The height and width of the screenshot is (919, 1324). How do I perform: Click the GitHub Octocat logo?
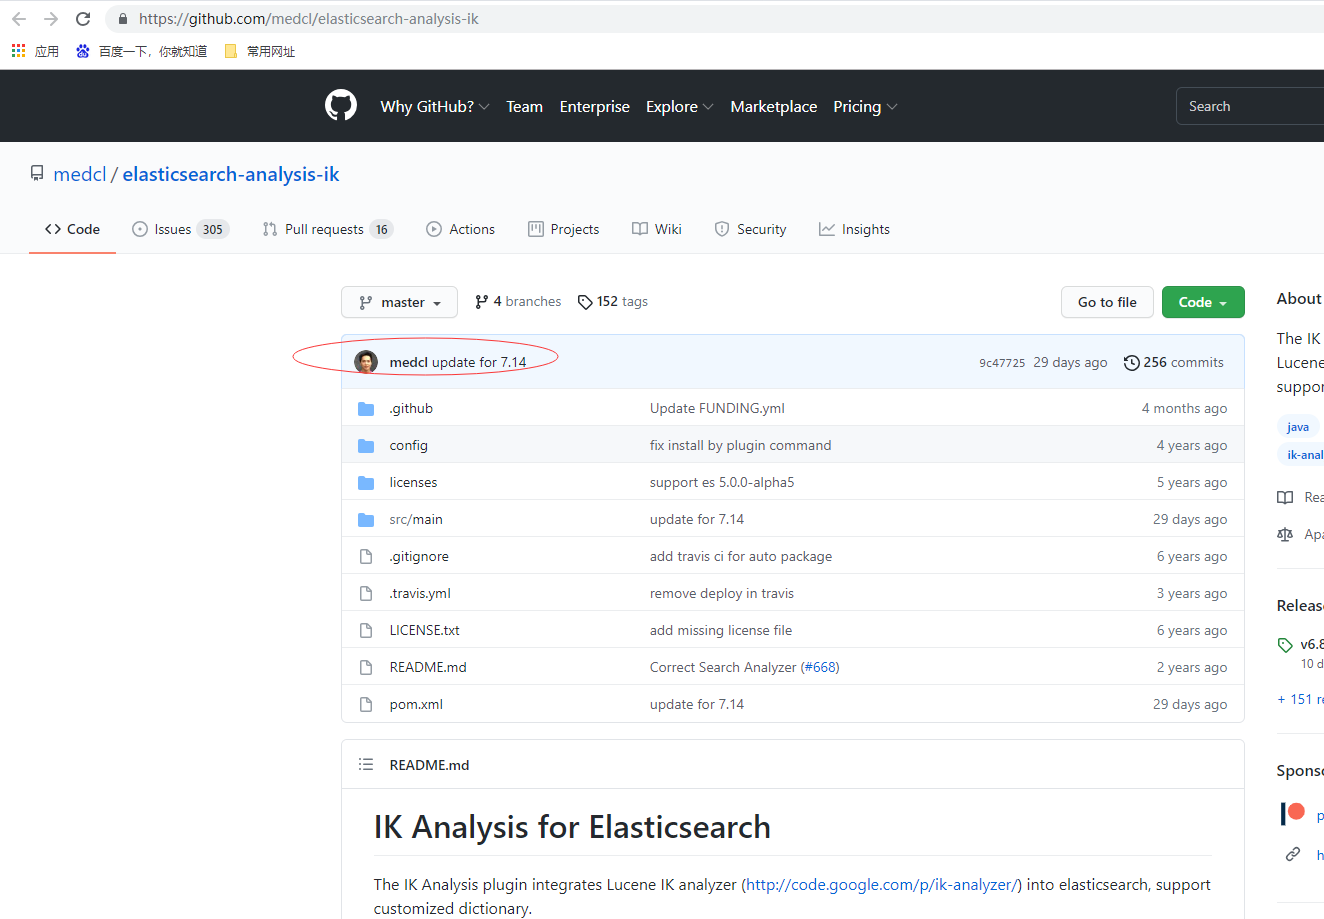point(341,105)
